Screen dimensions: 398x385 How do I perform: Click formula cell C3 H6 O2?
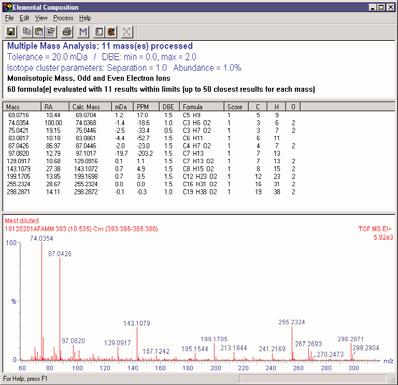197,123
